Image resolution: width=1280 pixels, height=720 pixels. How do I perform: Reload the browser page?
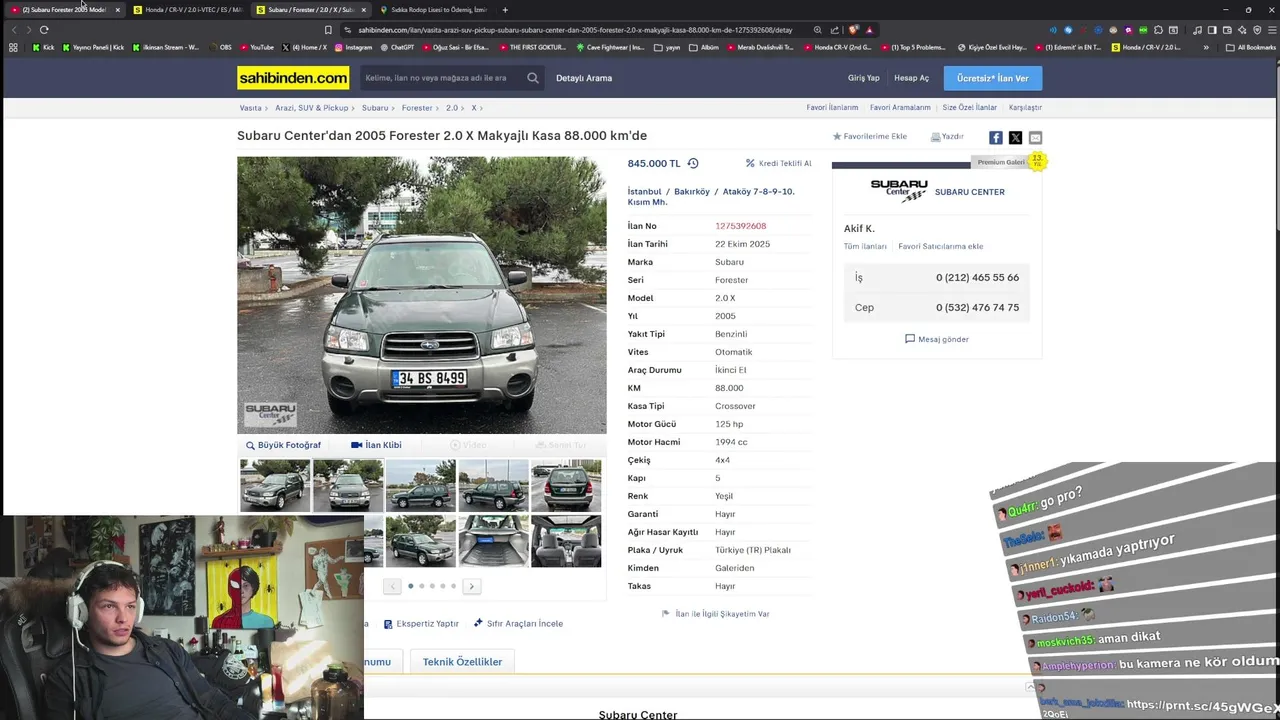(44, 30)
